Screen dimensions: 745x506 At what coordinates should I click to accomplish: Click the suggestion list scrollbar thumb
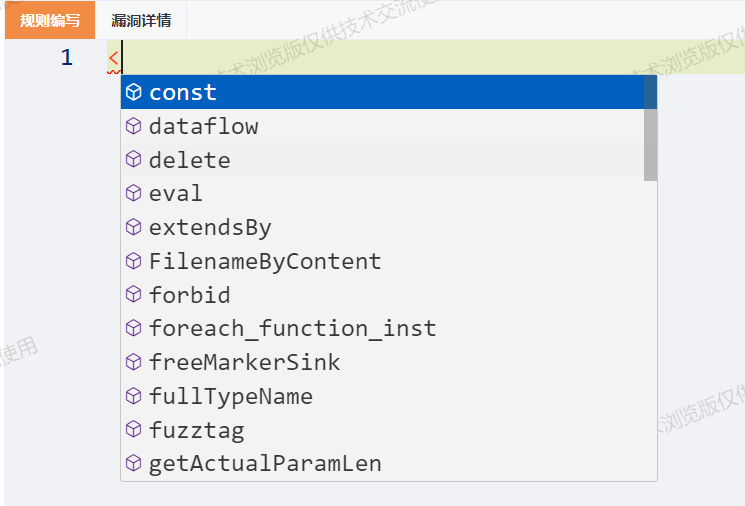[x=650, y=128]
